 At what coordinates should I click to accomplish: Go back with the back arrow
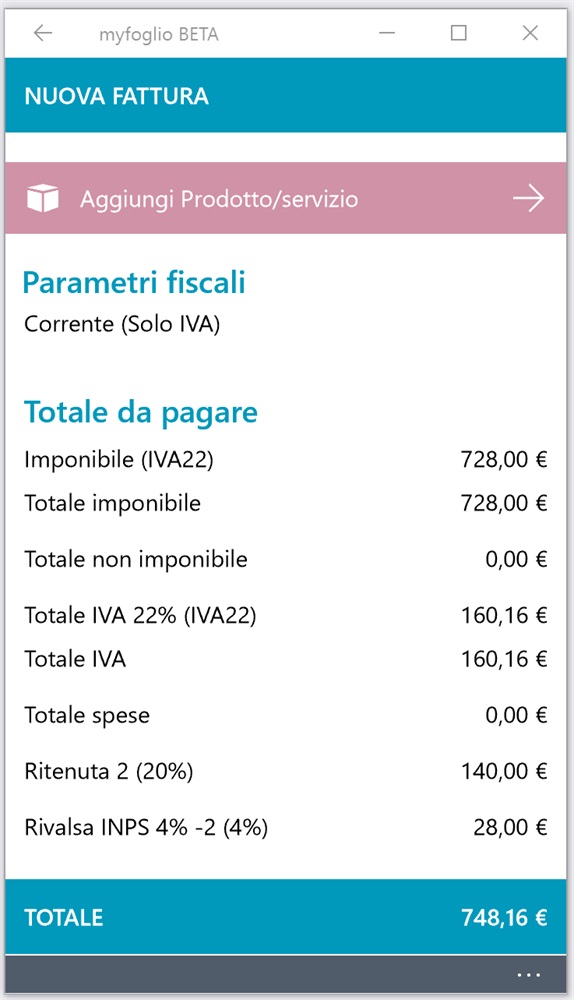click(43, 33)
